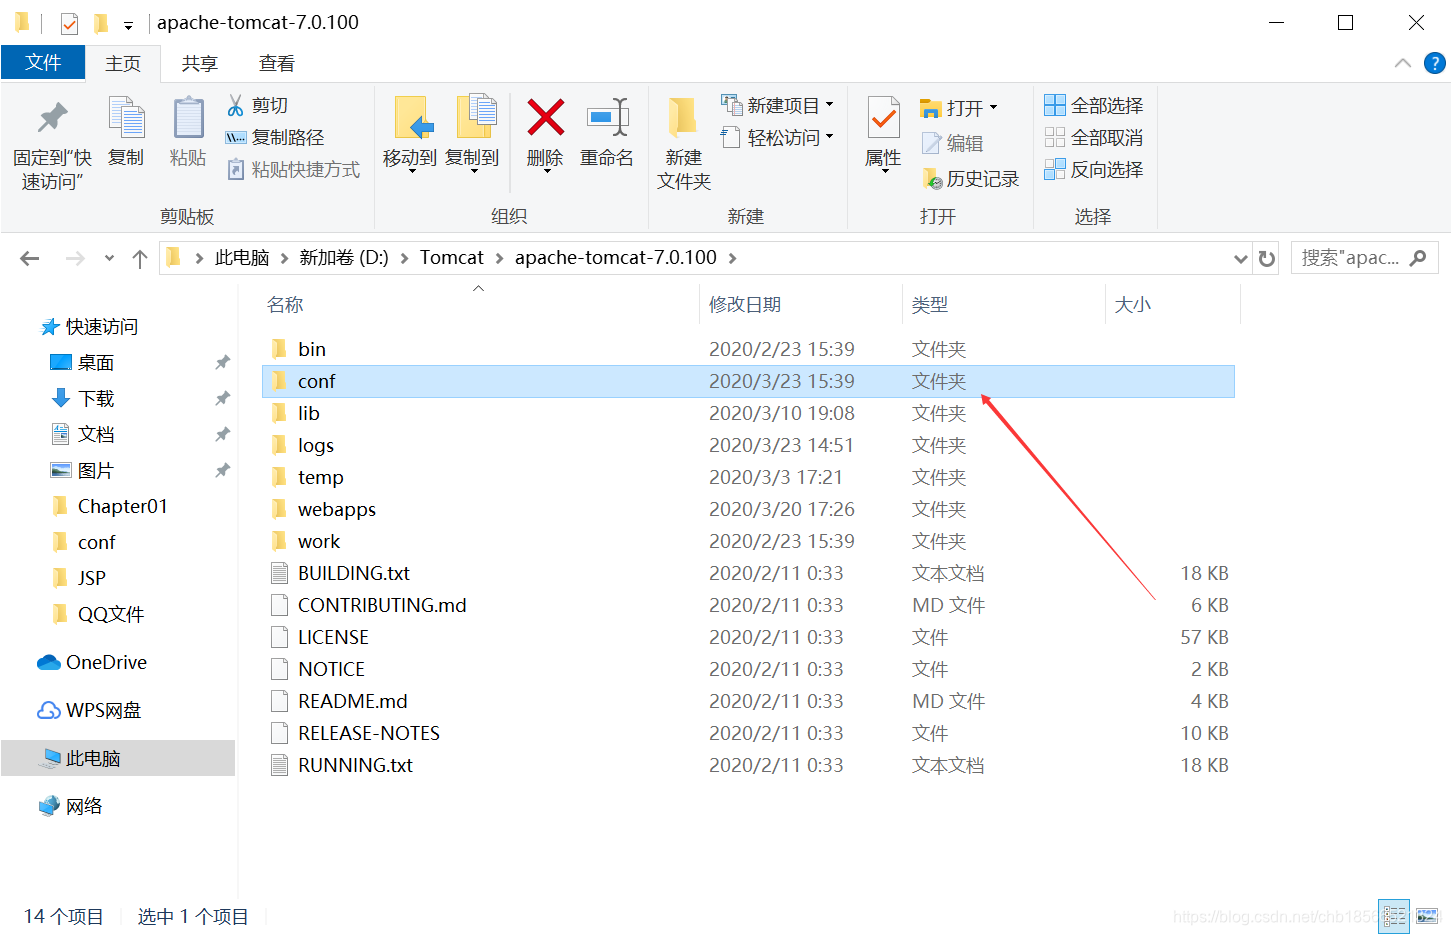Open the New item dropdown
This screenshot has width=1452, height=935.
pos(777,105)
